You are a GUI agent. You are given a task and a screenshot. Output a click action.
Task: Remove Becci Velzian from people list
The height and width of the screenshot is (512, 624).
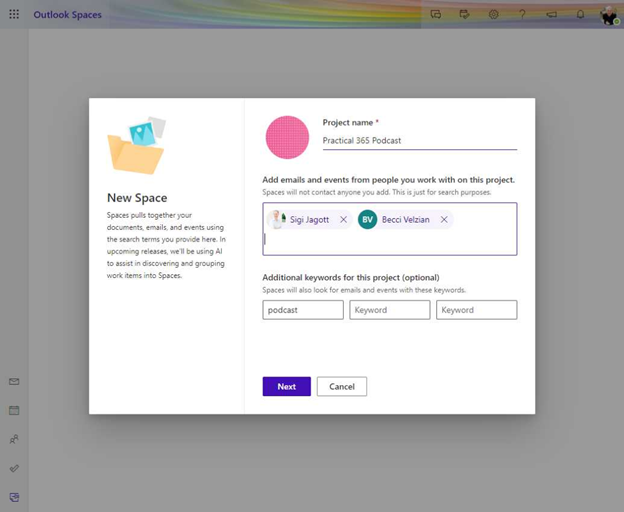tap(444, 220)
